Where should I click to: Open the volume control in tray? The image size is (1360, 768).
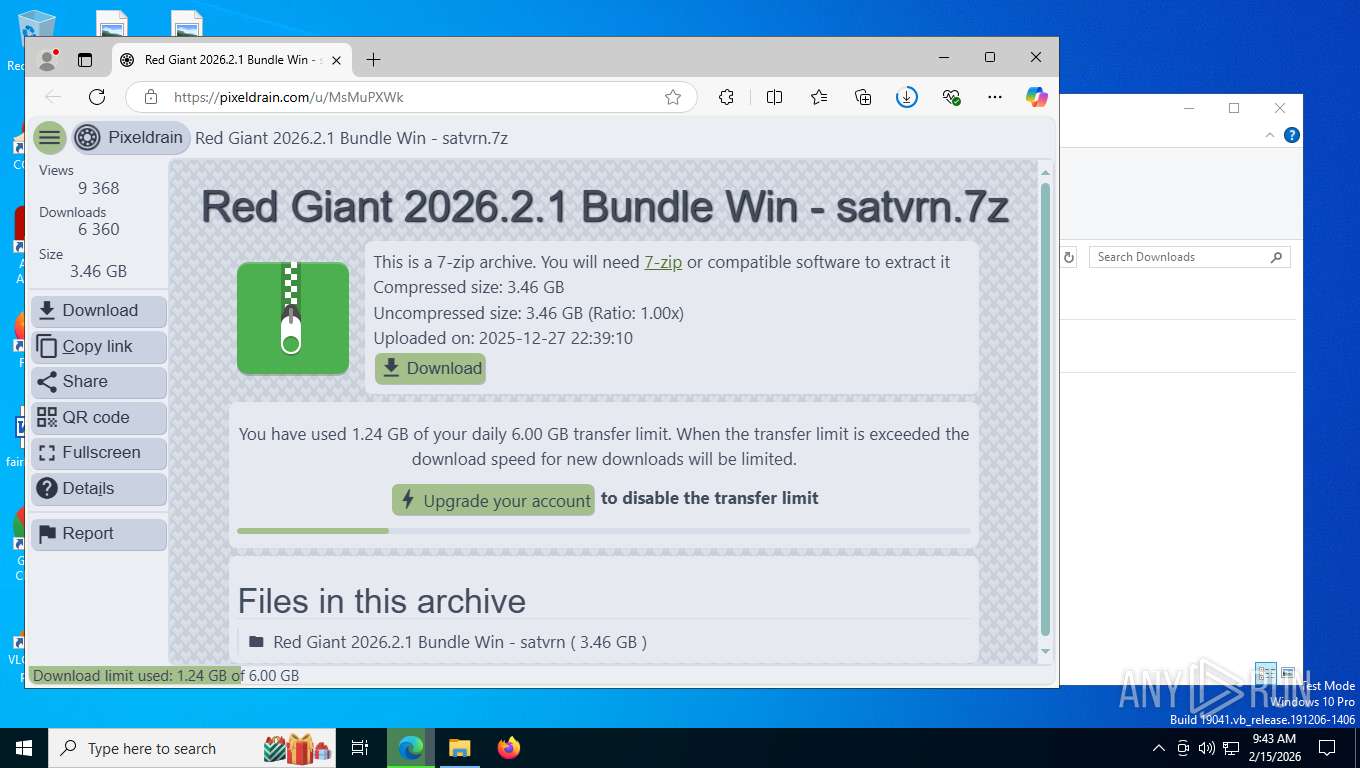click(x=1207, y=748)
